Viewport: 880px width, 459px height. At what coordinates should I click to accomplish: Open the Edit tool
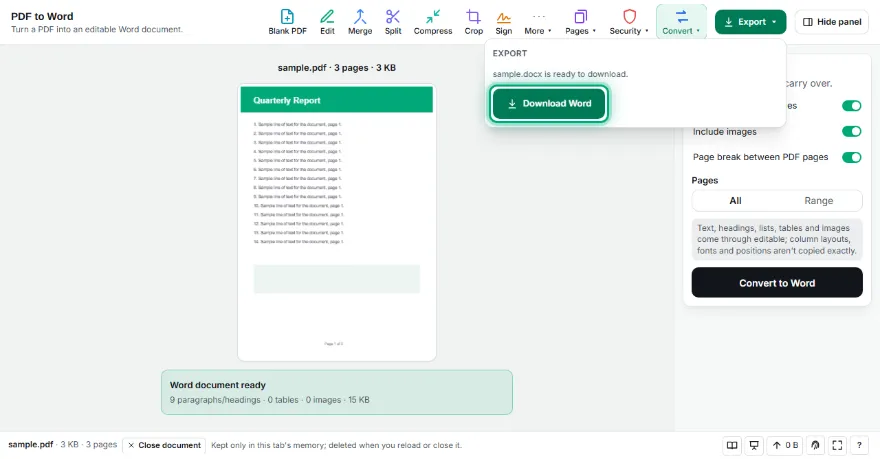tap(327, 22)
